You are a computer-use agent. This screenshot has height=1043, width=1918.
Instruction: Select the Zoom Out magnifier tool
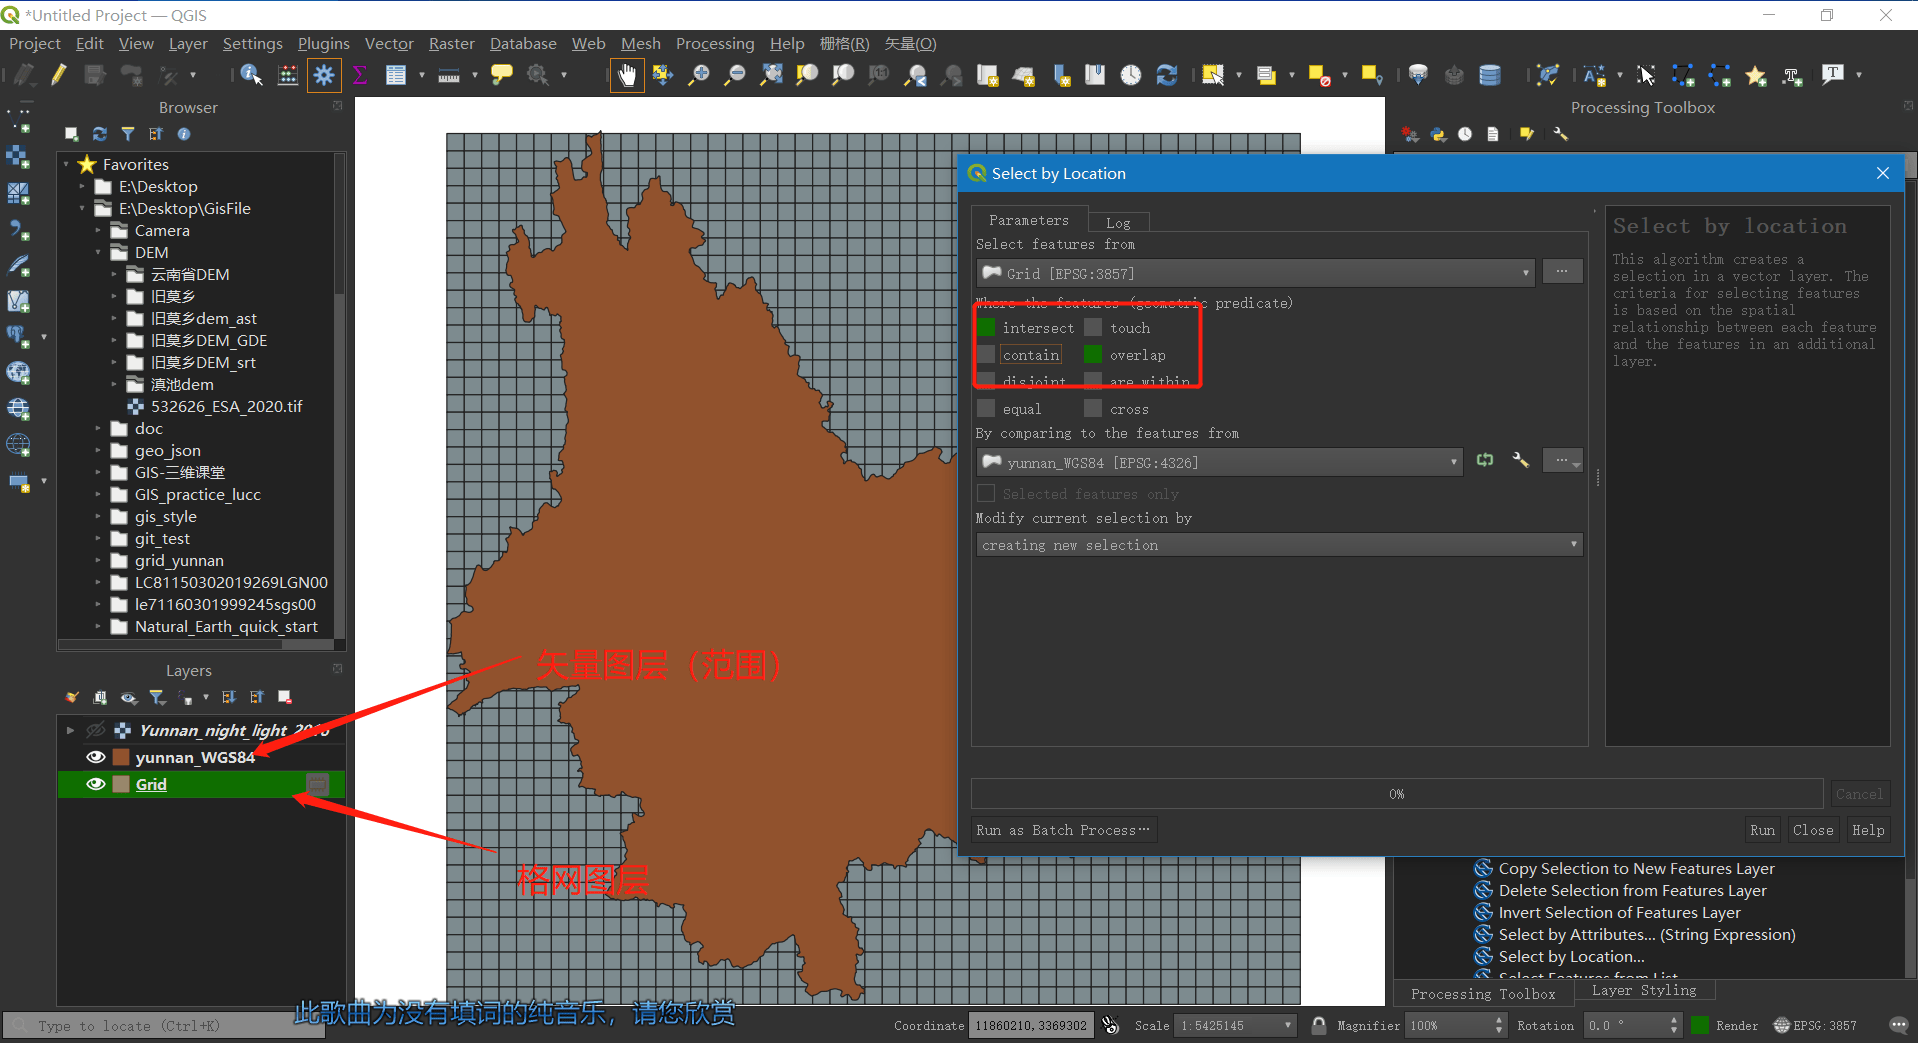tap(735, 75)
